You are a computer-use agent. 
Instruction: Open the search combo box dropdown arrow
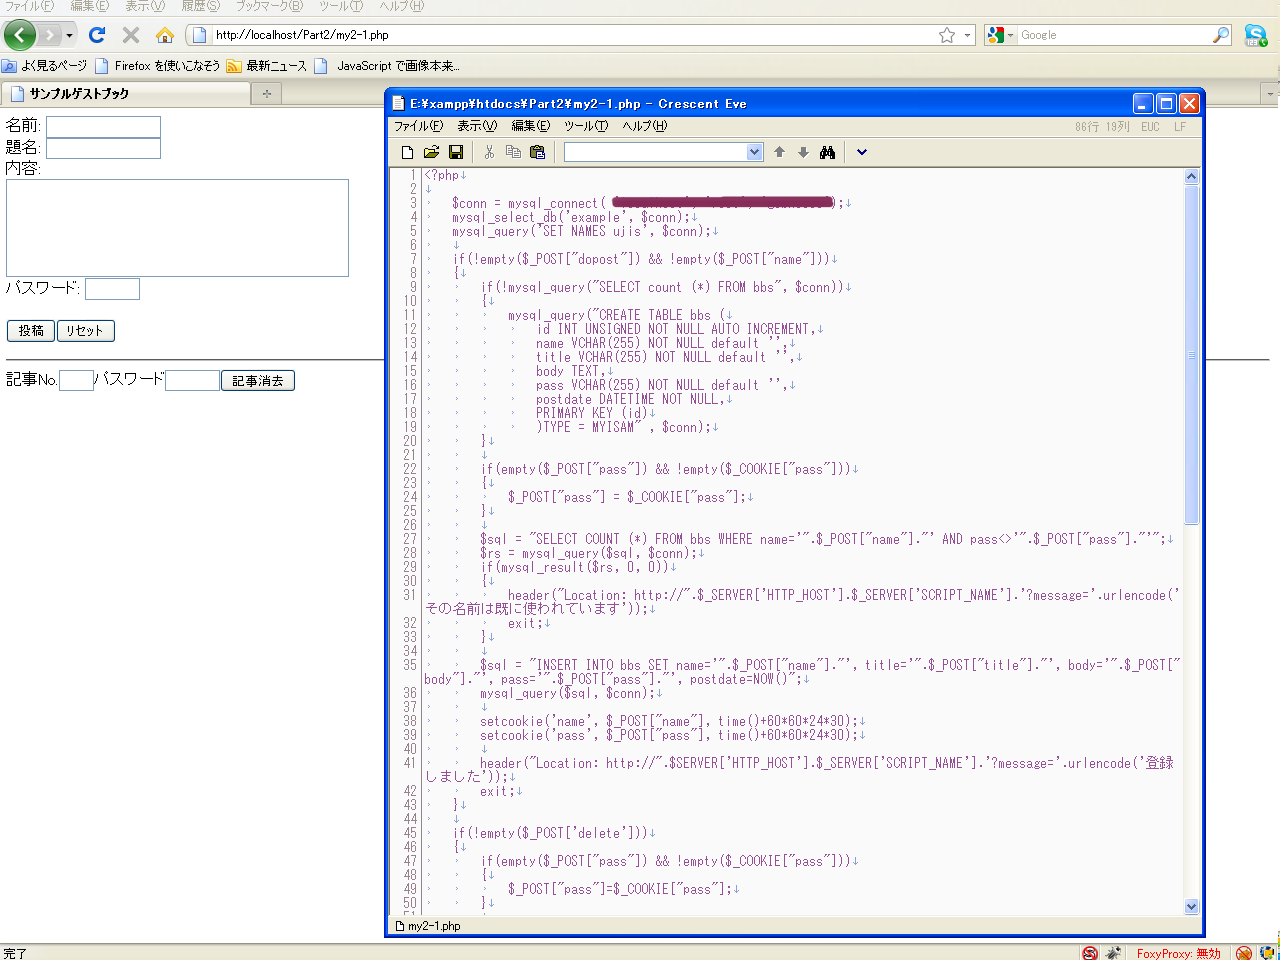(755, 152)
